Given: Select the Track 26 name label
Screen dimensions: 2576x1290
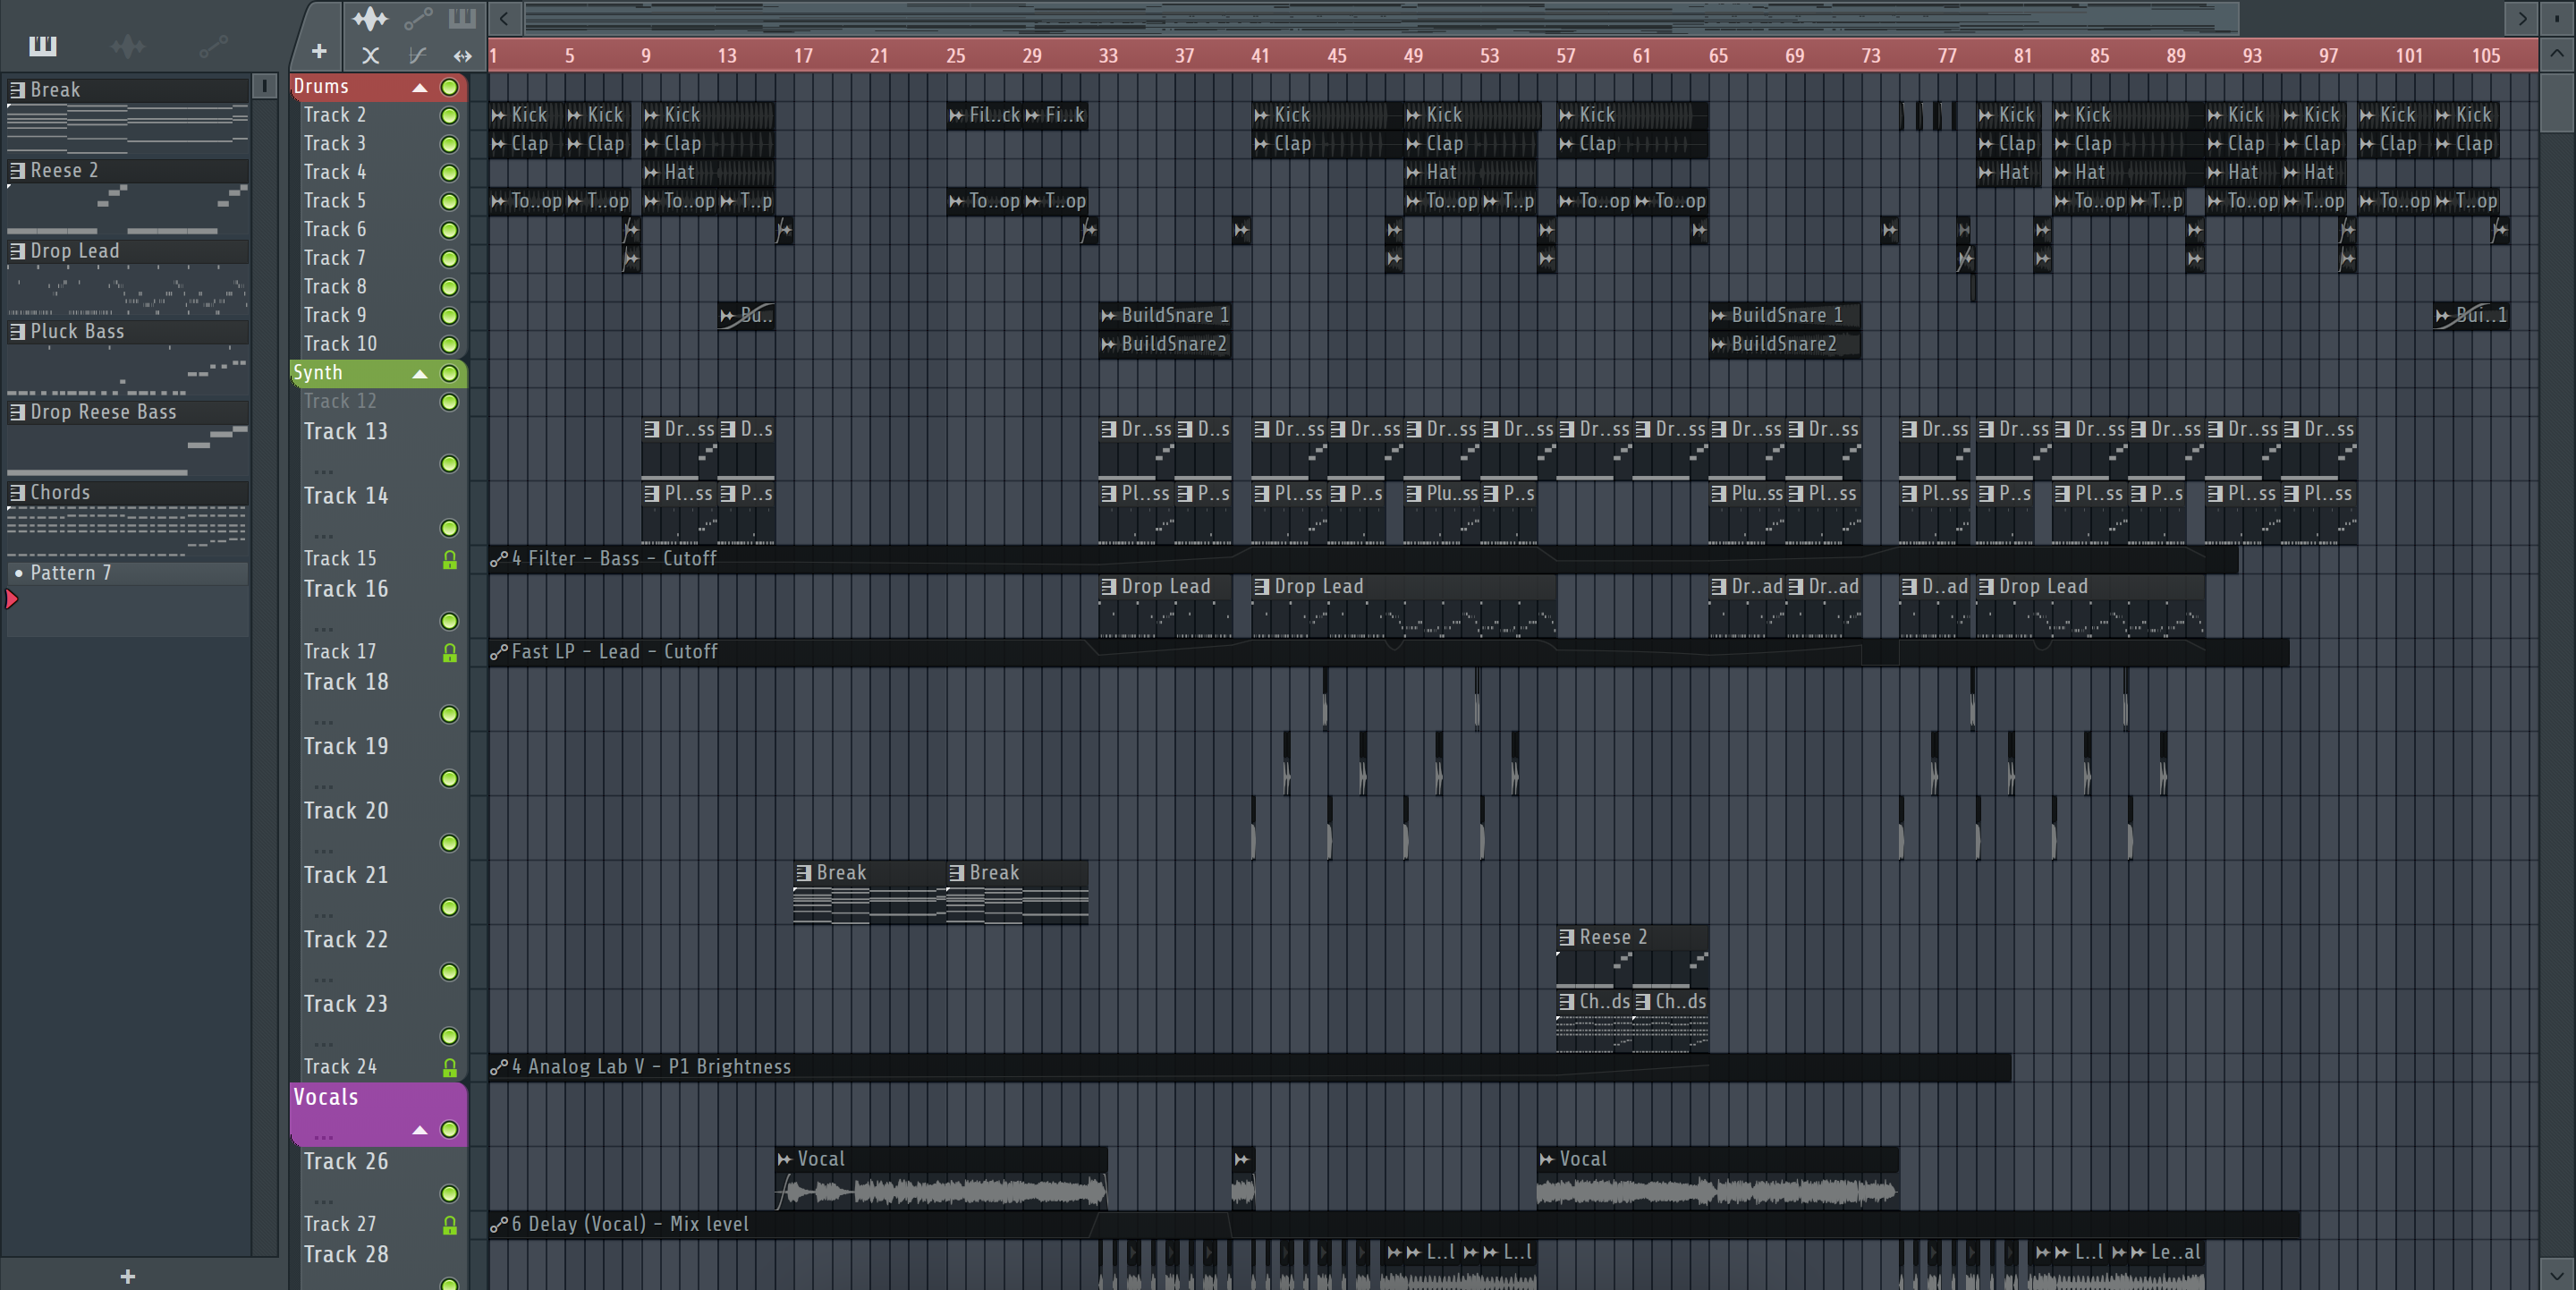Looking at the screenshot, I should pyautogui.click(x=346, y=1162).
